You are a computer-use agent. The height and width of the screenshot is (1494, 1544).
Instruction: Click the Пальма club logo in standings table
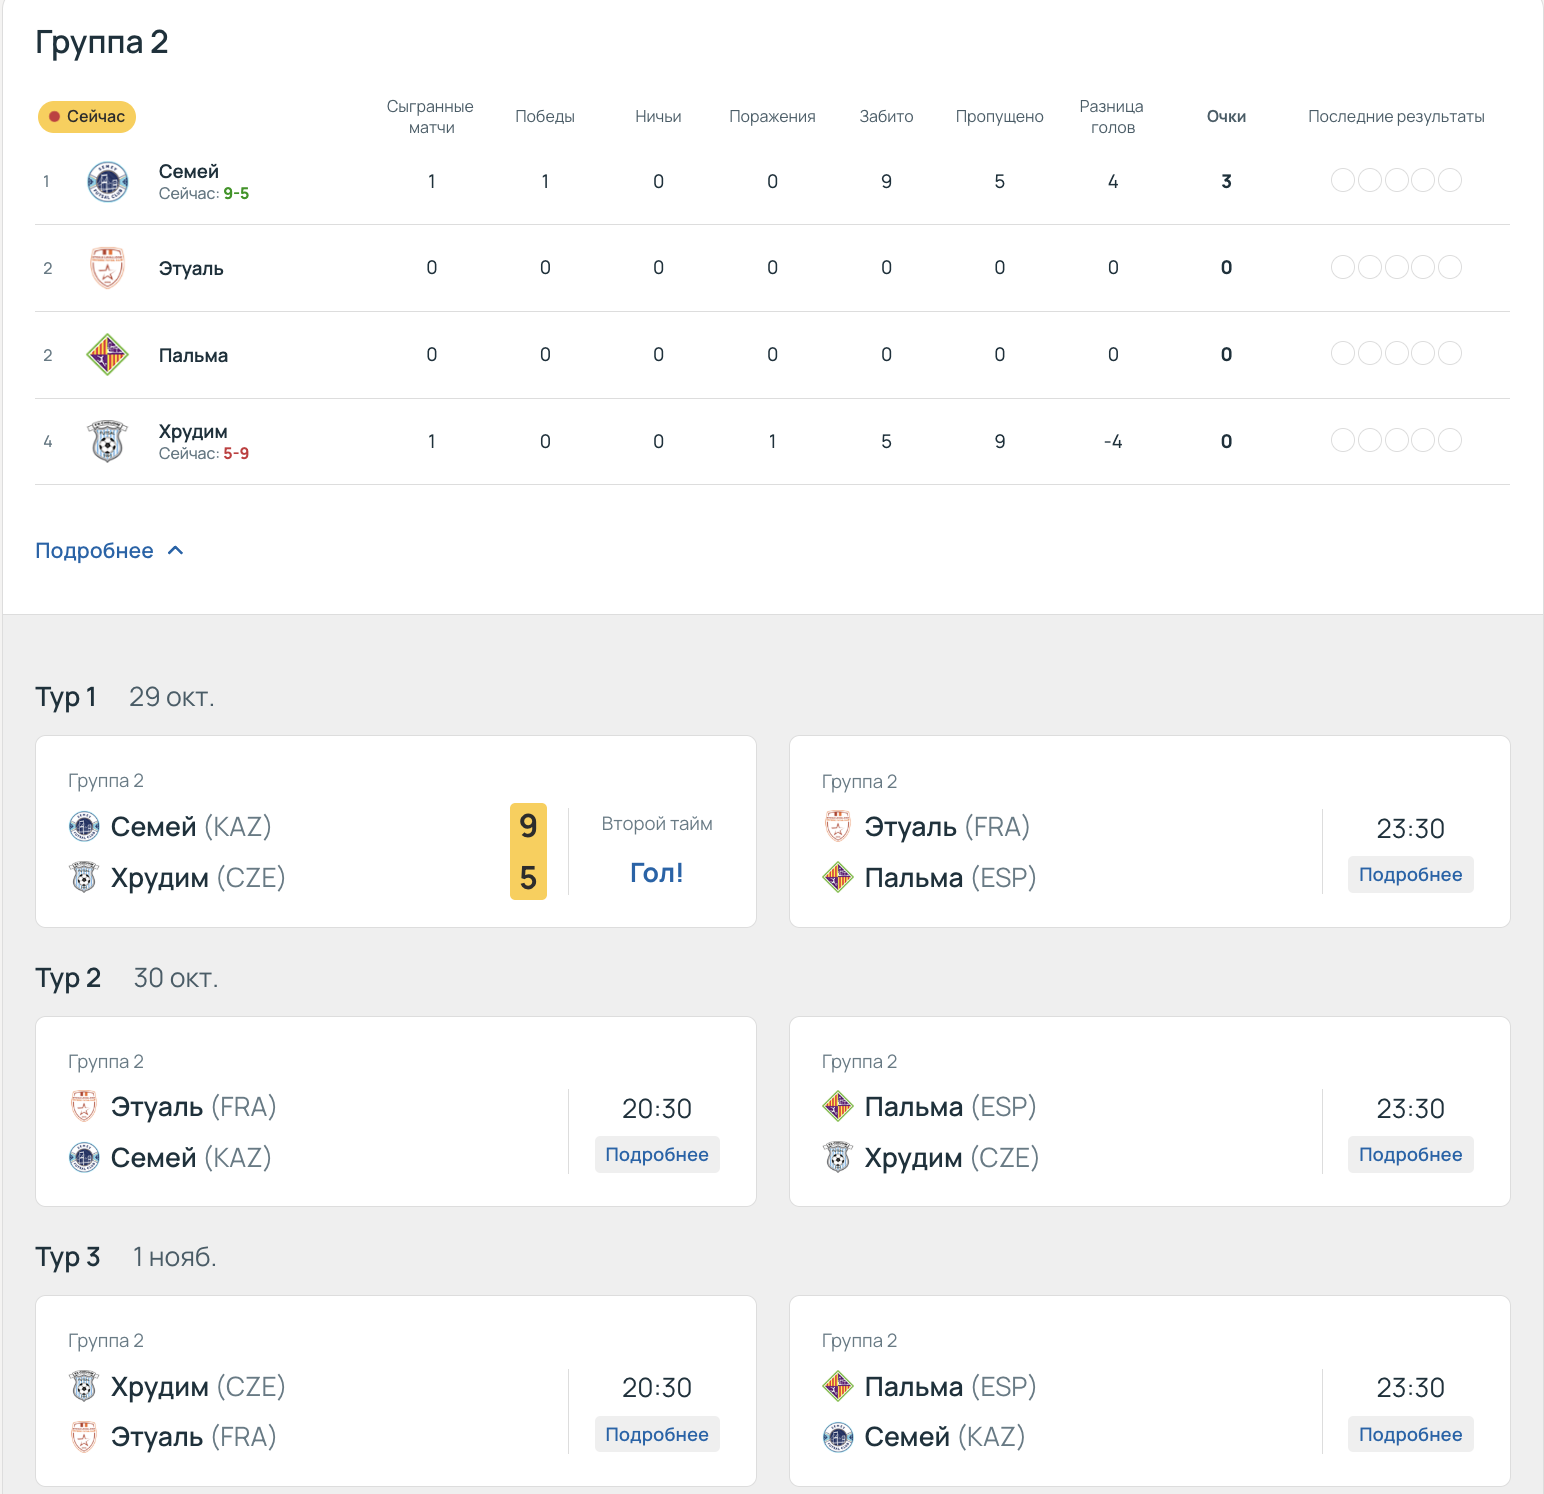pyautogui.click(x=107, y=355)
